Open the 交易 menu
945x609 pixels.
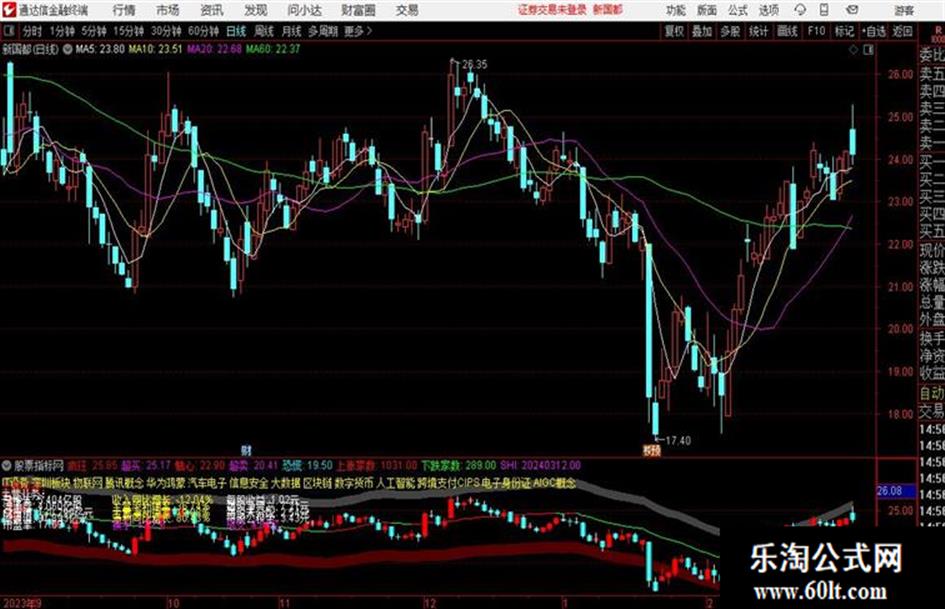coord(407,10)
